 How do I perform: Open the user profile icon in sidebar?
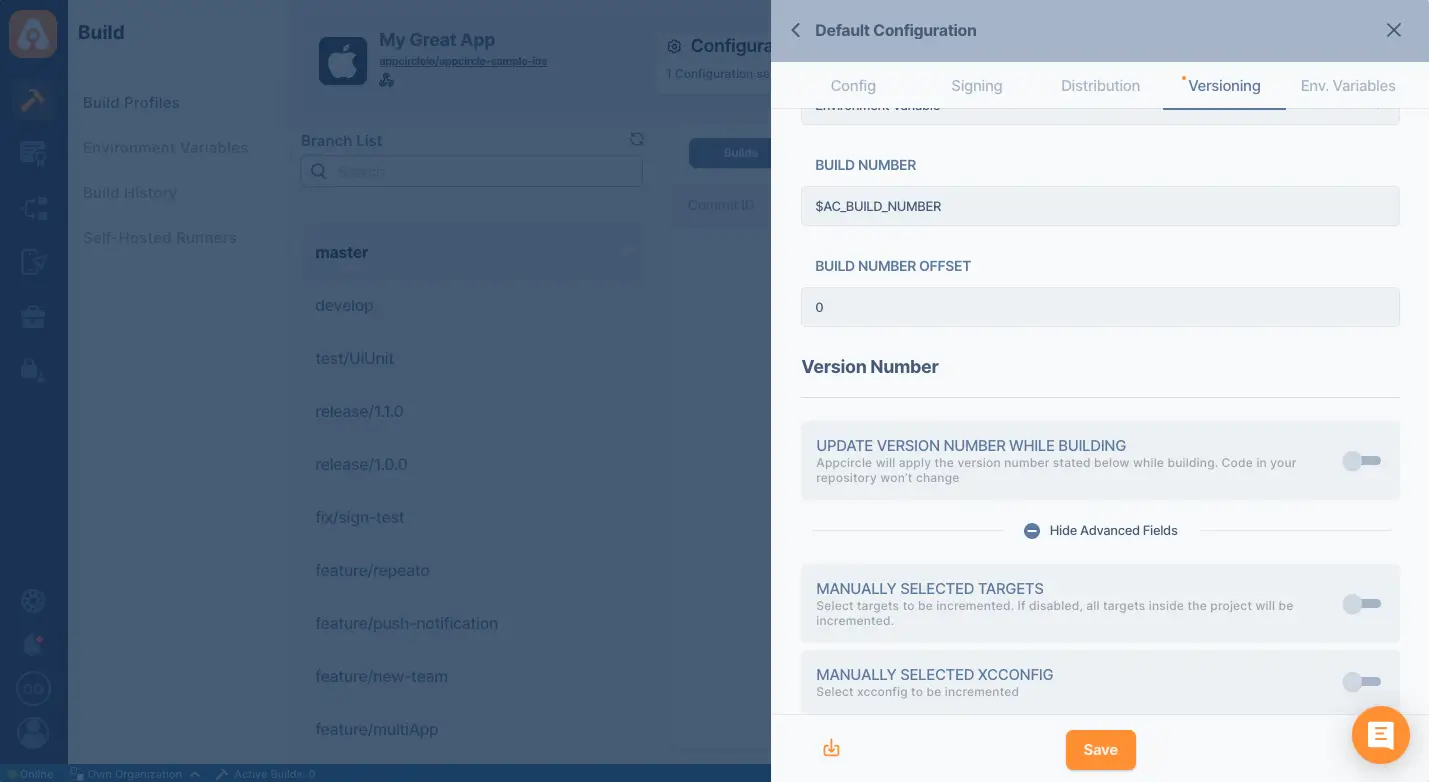click(x=33, y=734)
